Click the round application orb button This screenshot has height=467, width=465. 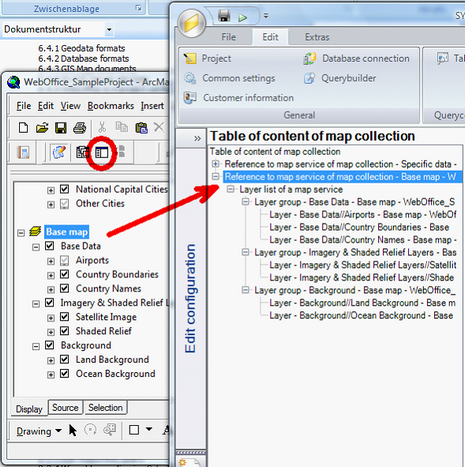pyautogui.click(x=192, y=23)
